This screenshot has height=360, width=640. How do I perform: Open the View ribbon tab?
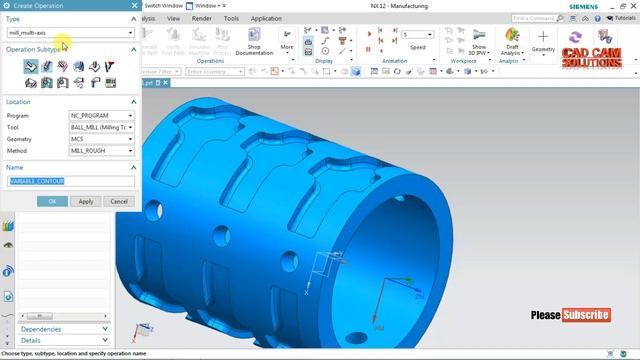tap(173, 19)
